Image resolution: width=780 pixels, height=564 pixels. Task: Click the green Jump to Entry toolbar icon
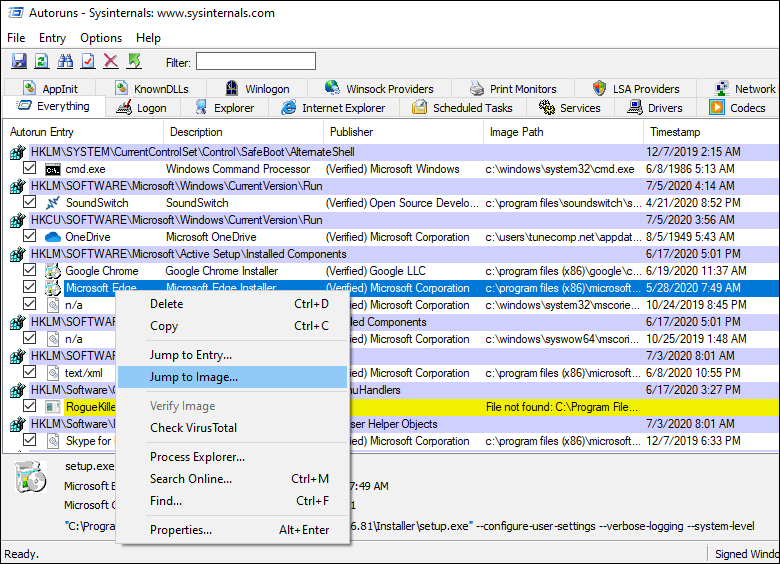click(134, 62)
